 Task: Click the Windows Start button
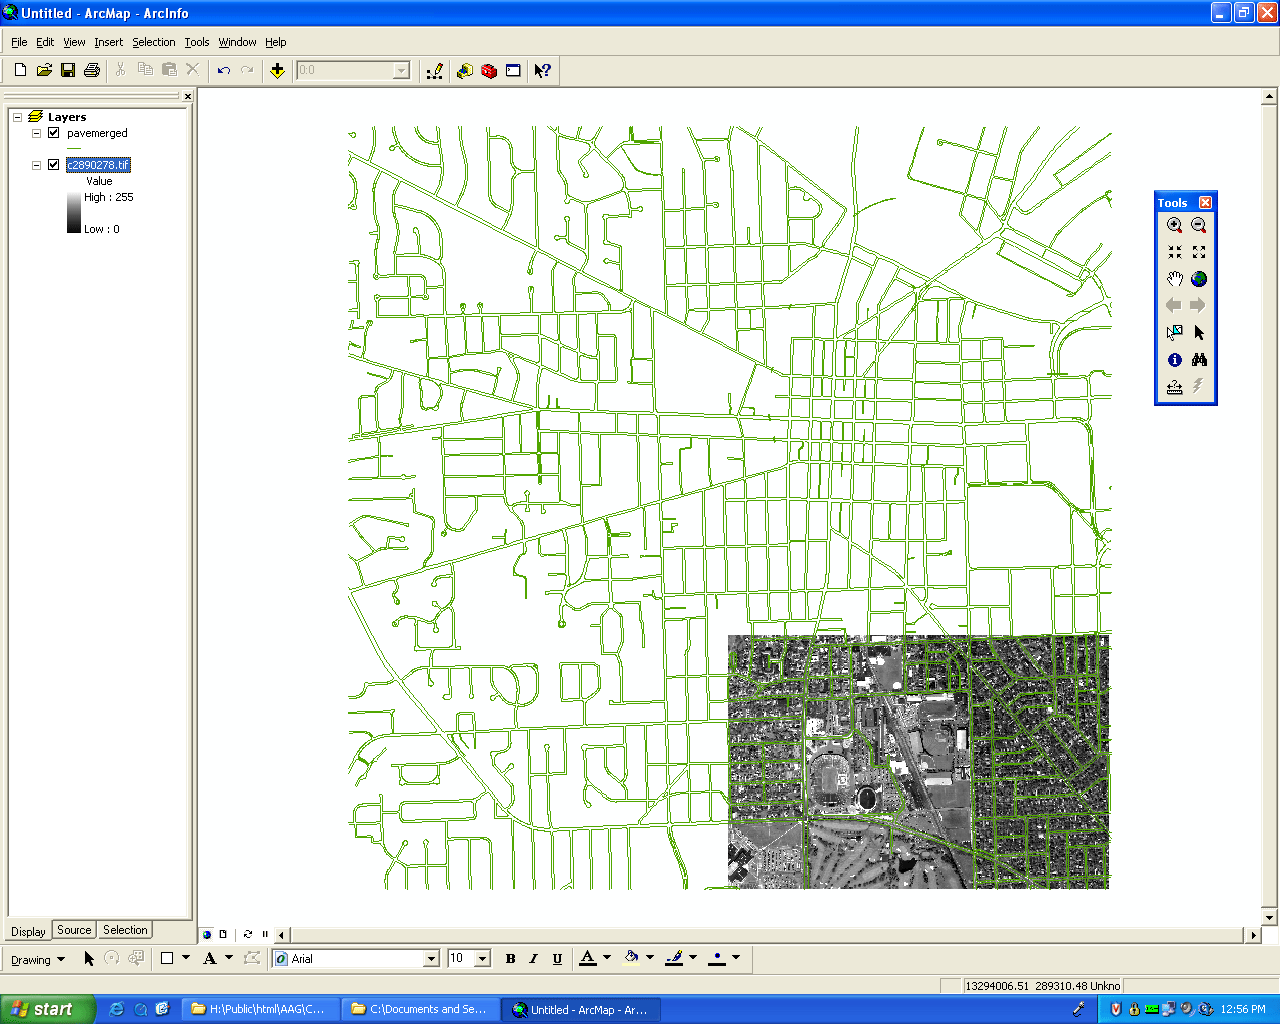pos(48,1009)
